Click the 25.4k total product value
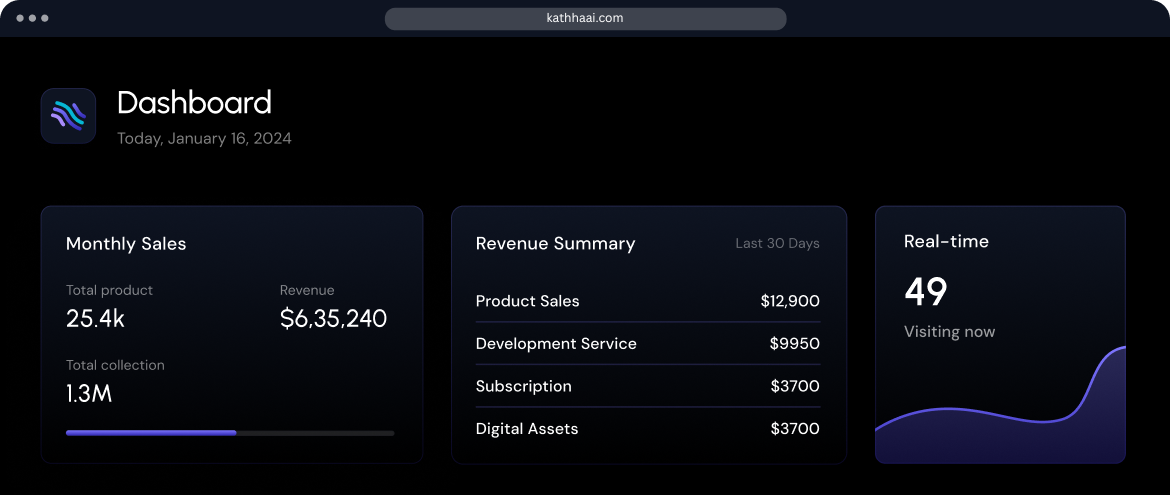Viewport: 1170px width, 495px height. point(95,319)
